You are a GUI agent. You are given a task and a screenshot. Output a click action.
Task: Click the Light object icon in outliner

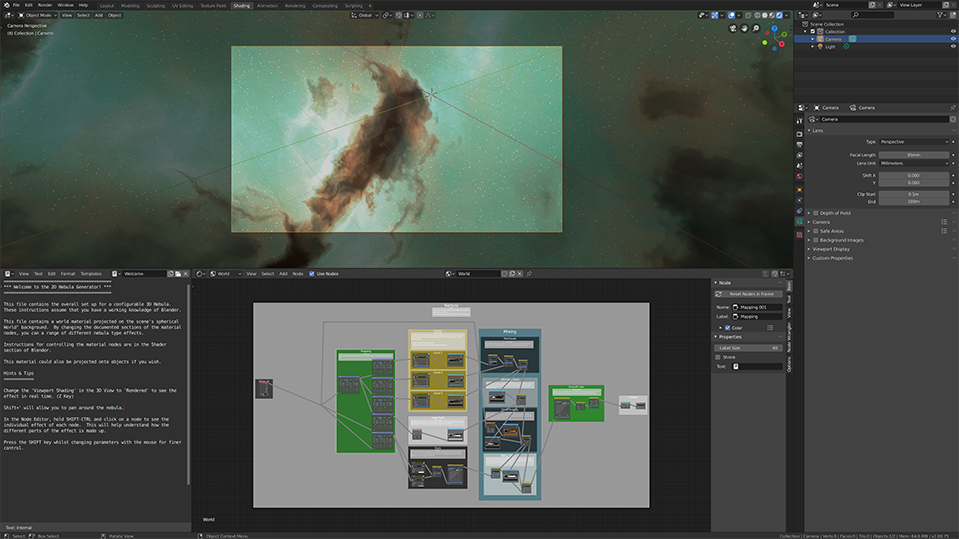[x=821, y=46]
